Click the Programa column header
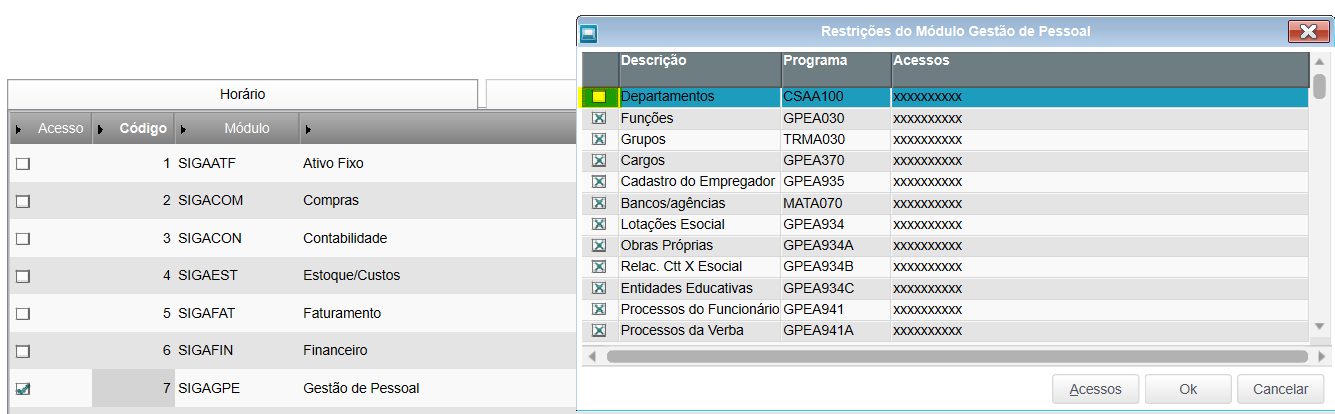Image resolution: width=1335 pixels, height=414 pixels. pyautogui.click(x=836, y=68)
